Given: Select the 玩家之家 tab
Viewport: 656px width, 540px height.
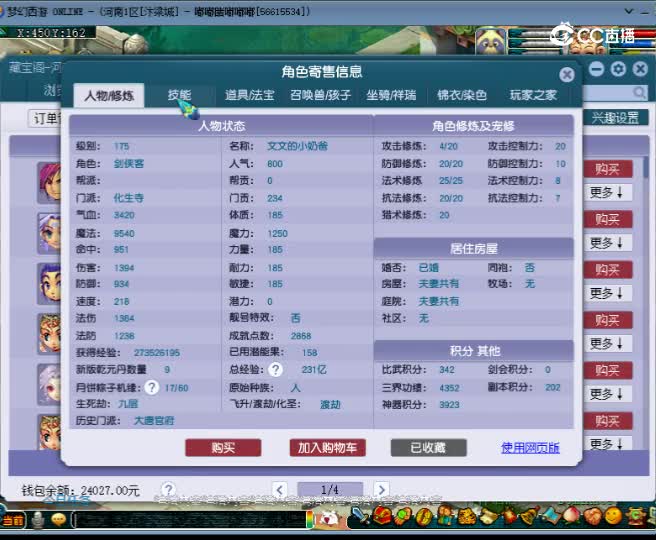Looking at the screenshot, I should pos(533,95).
